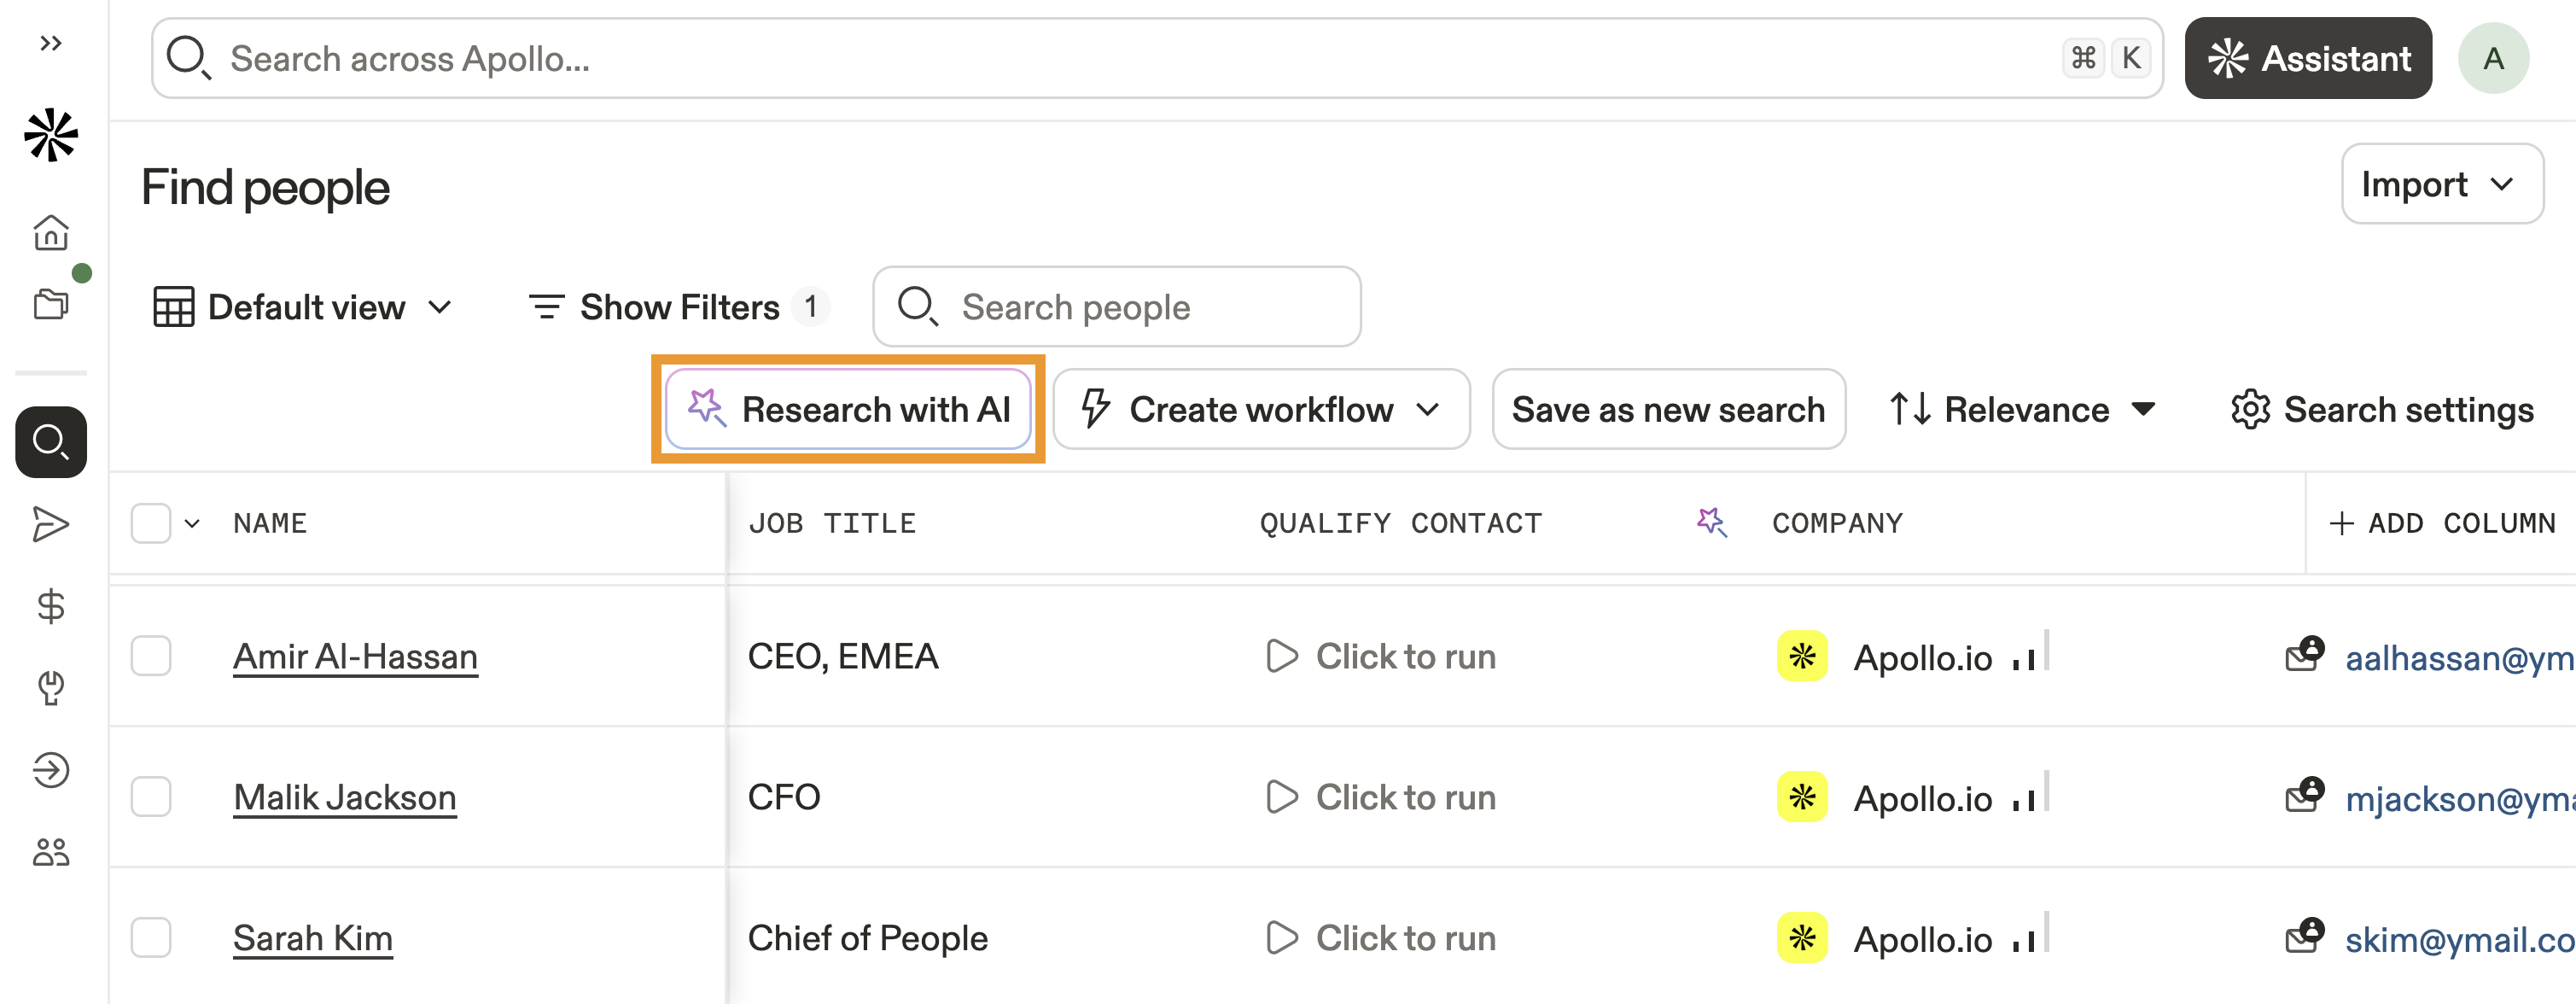Check the box next to Amir Al-Hassan
This screenshot has height=1004, width=2576.
click(151, 656)
